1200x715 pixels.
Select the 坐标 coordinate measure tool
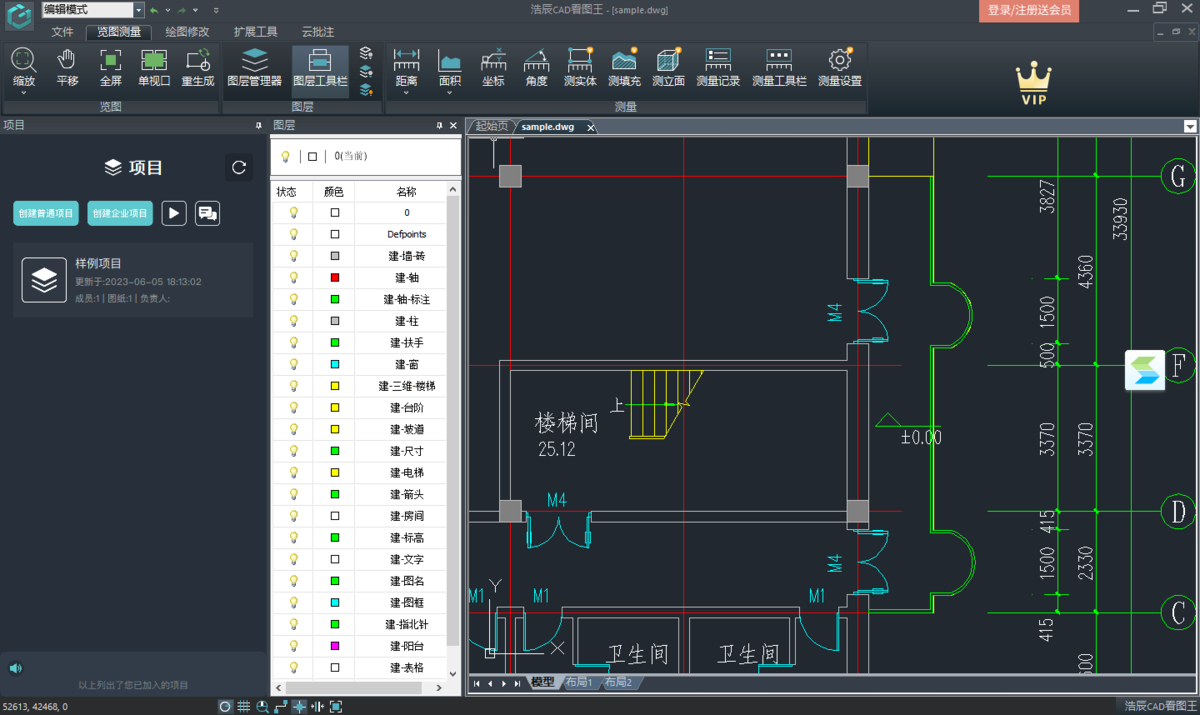[493, 68]
